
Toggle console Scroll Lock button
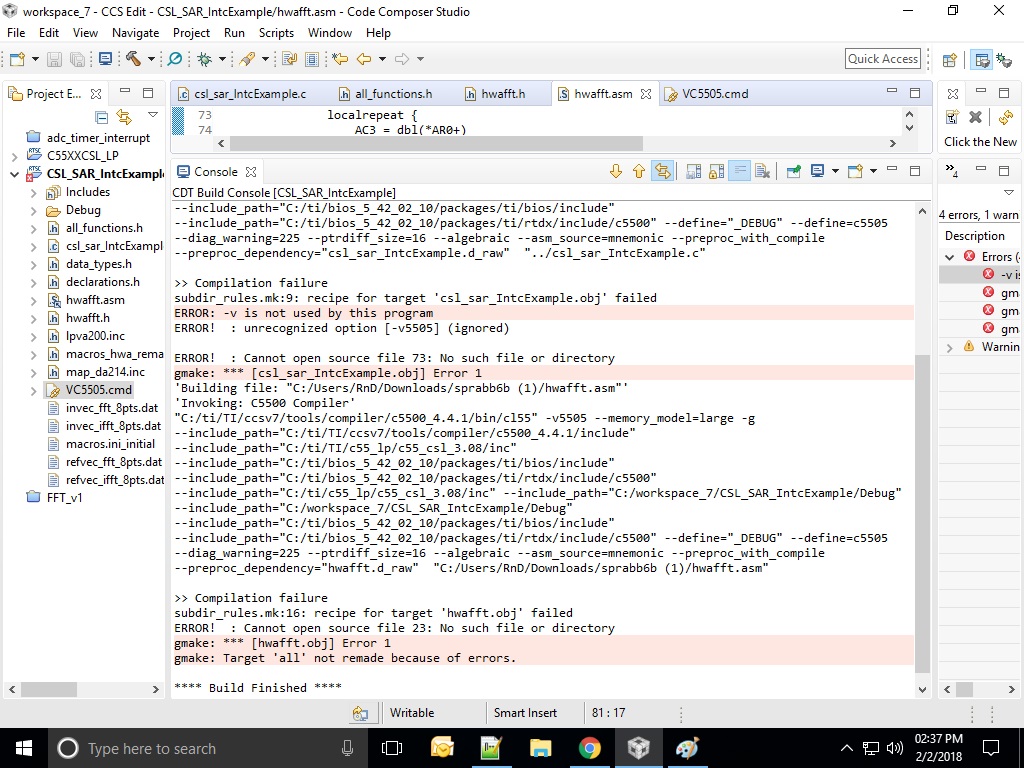click(716, 172)
